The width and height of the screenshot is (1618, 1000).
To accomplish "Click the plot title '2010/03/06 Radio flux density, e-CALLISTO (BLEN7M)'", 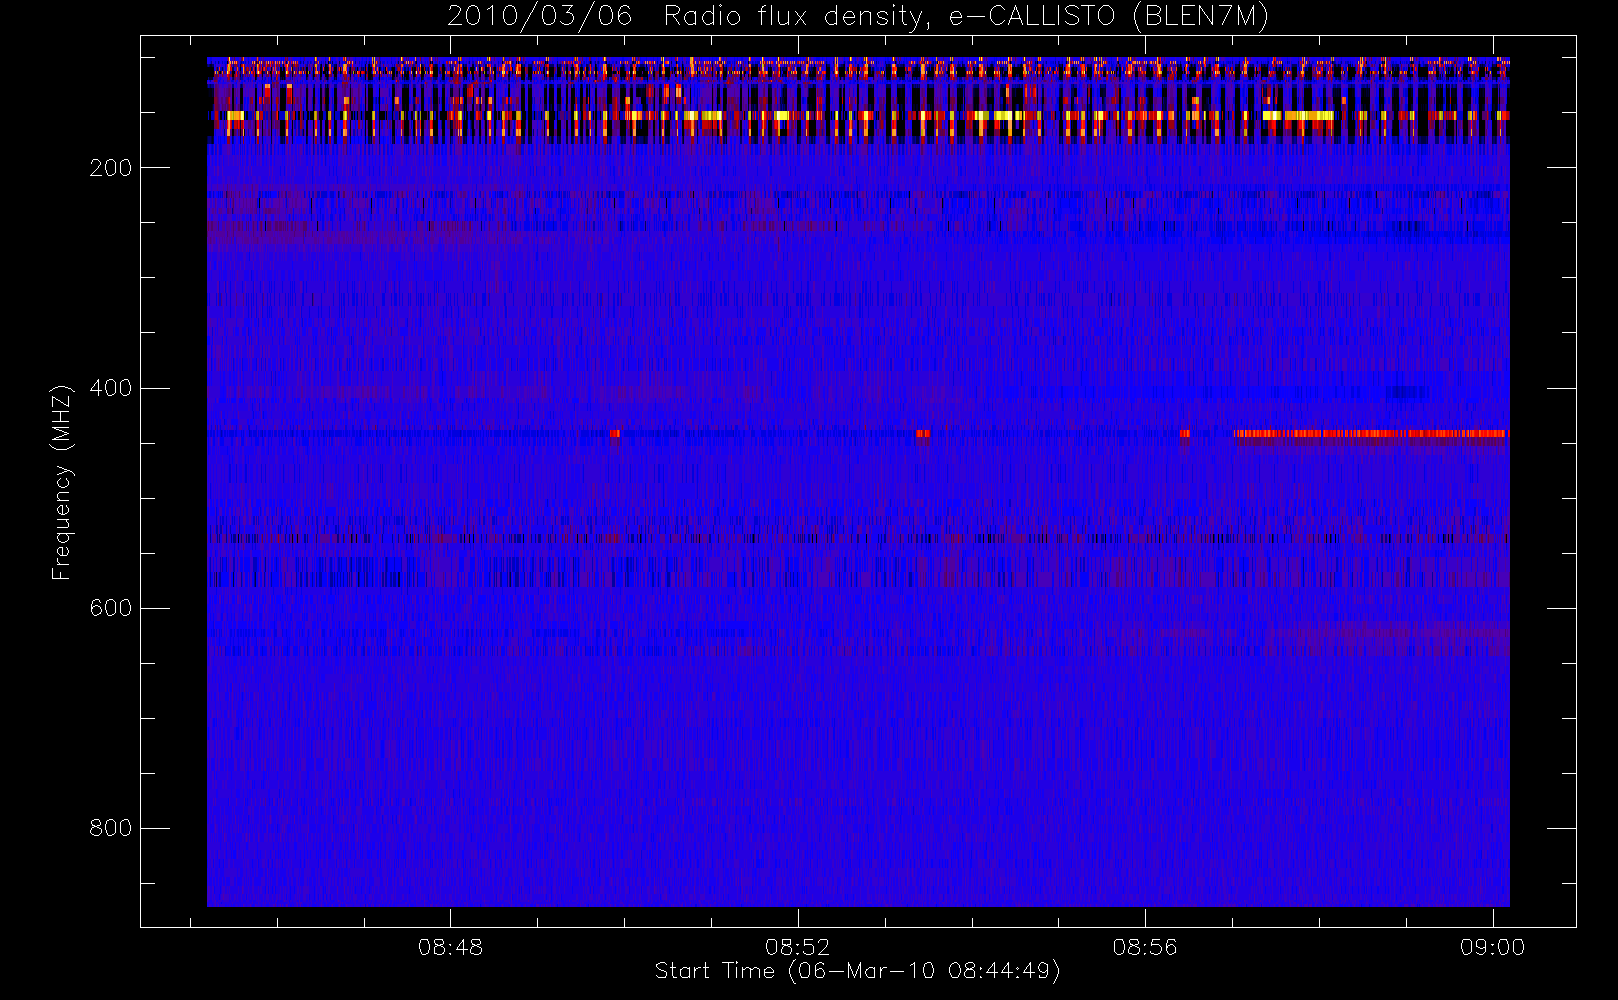I will [x=858, y=17].
